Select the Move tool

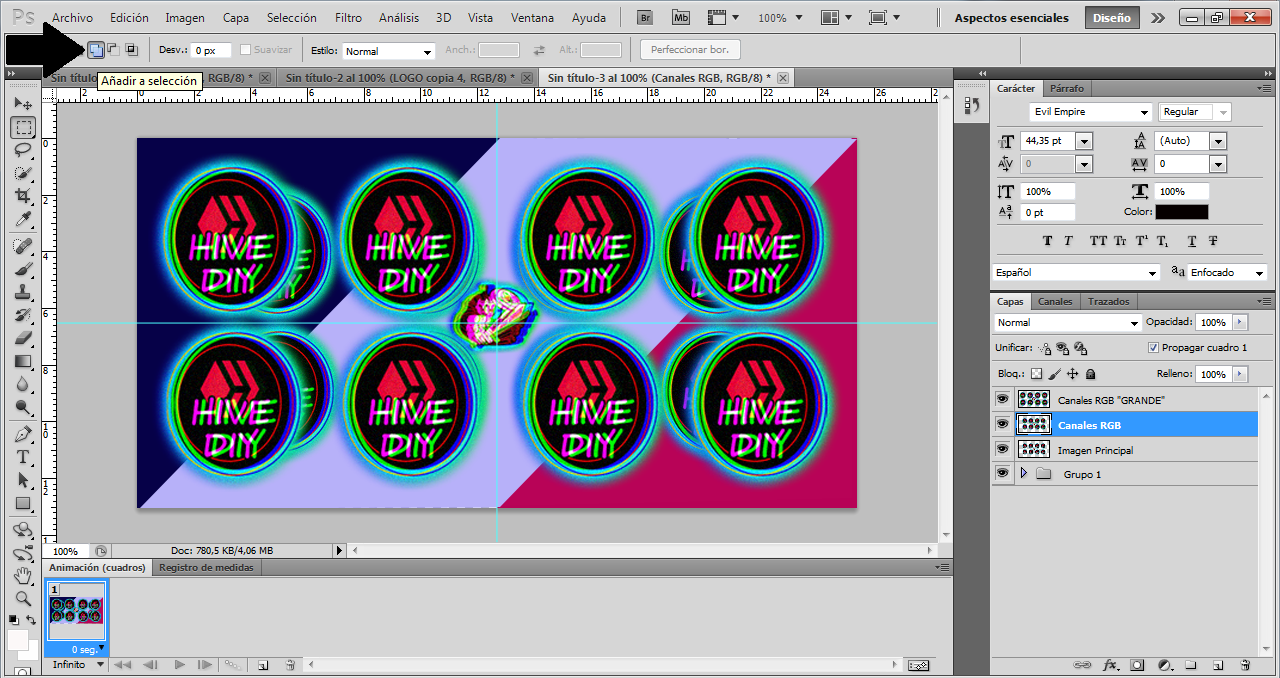23,103
